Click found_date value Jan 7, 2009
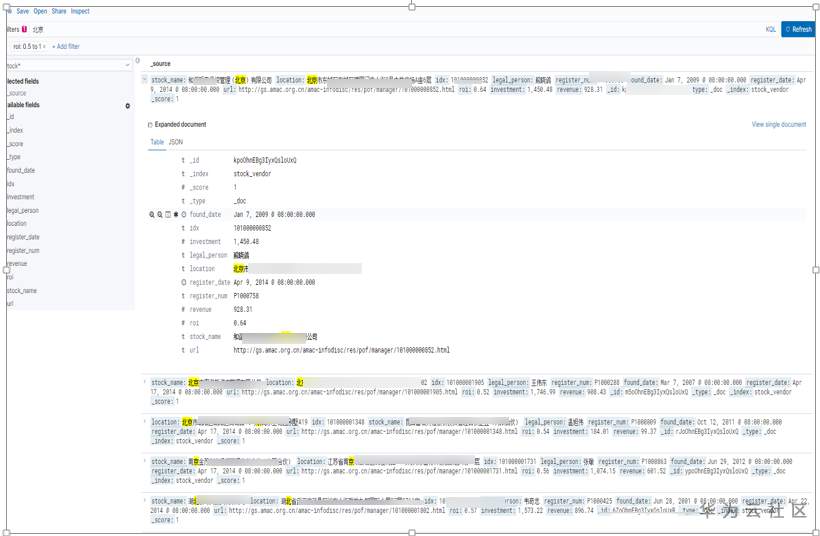The width and height of the screenshot is (820, 536). coord(274,214)
